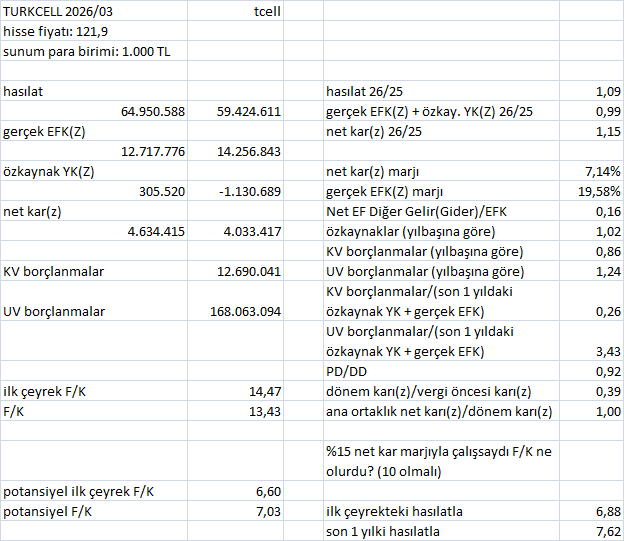Click the value 14.256.843

(x=235, y=151)
